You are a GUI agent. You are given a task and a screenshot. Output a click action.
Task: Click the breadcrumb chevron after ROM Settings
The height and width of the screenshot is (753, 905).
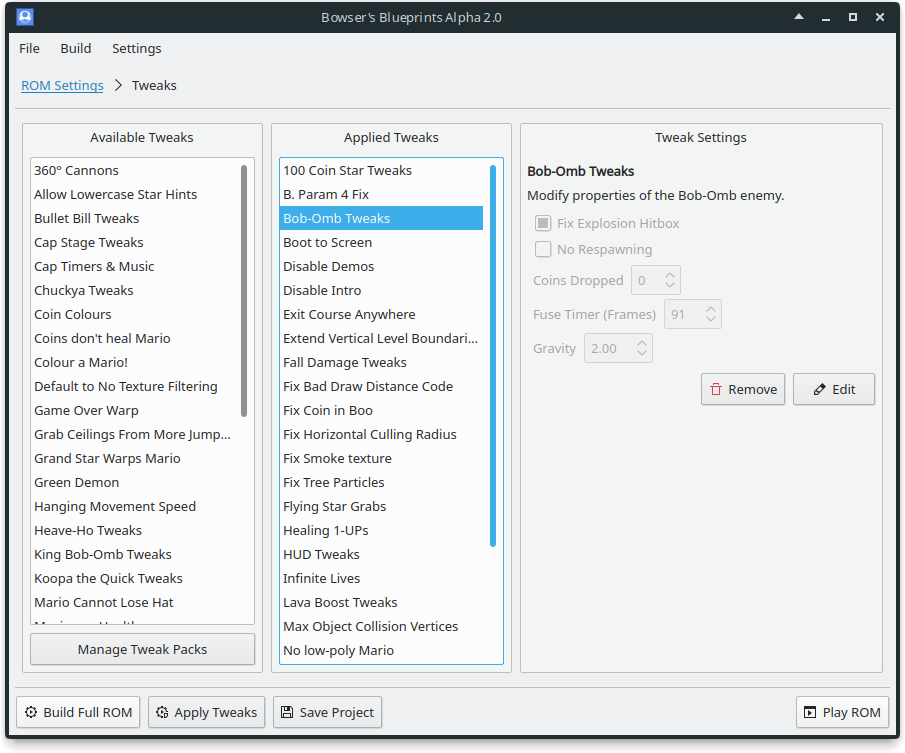[118, 85]
